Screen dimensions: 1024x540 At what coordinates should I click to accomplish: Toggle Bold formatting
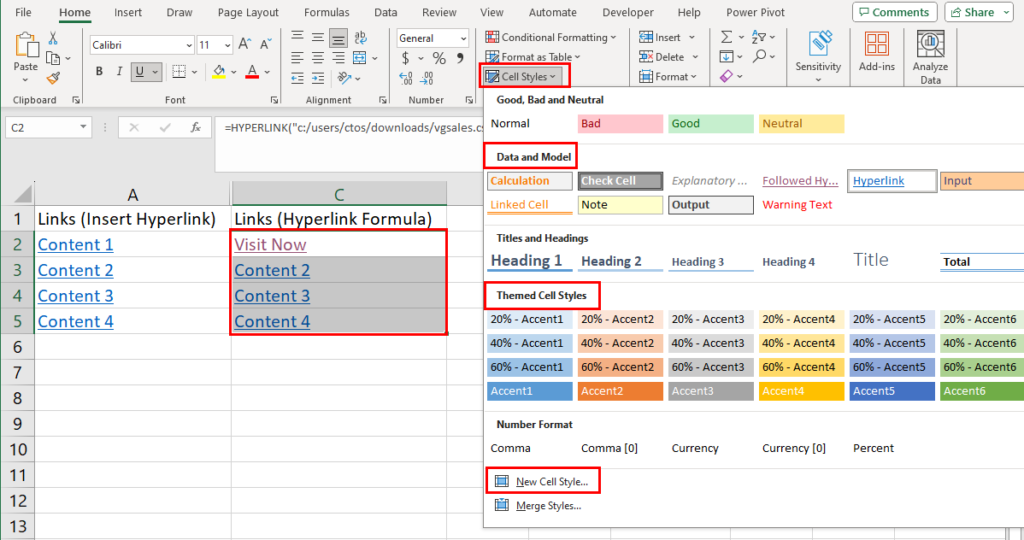[x=99, y=71]
